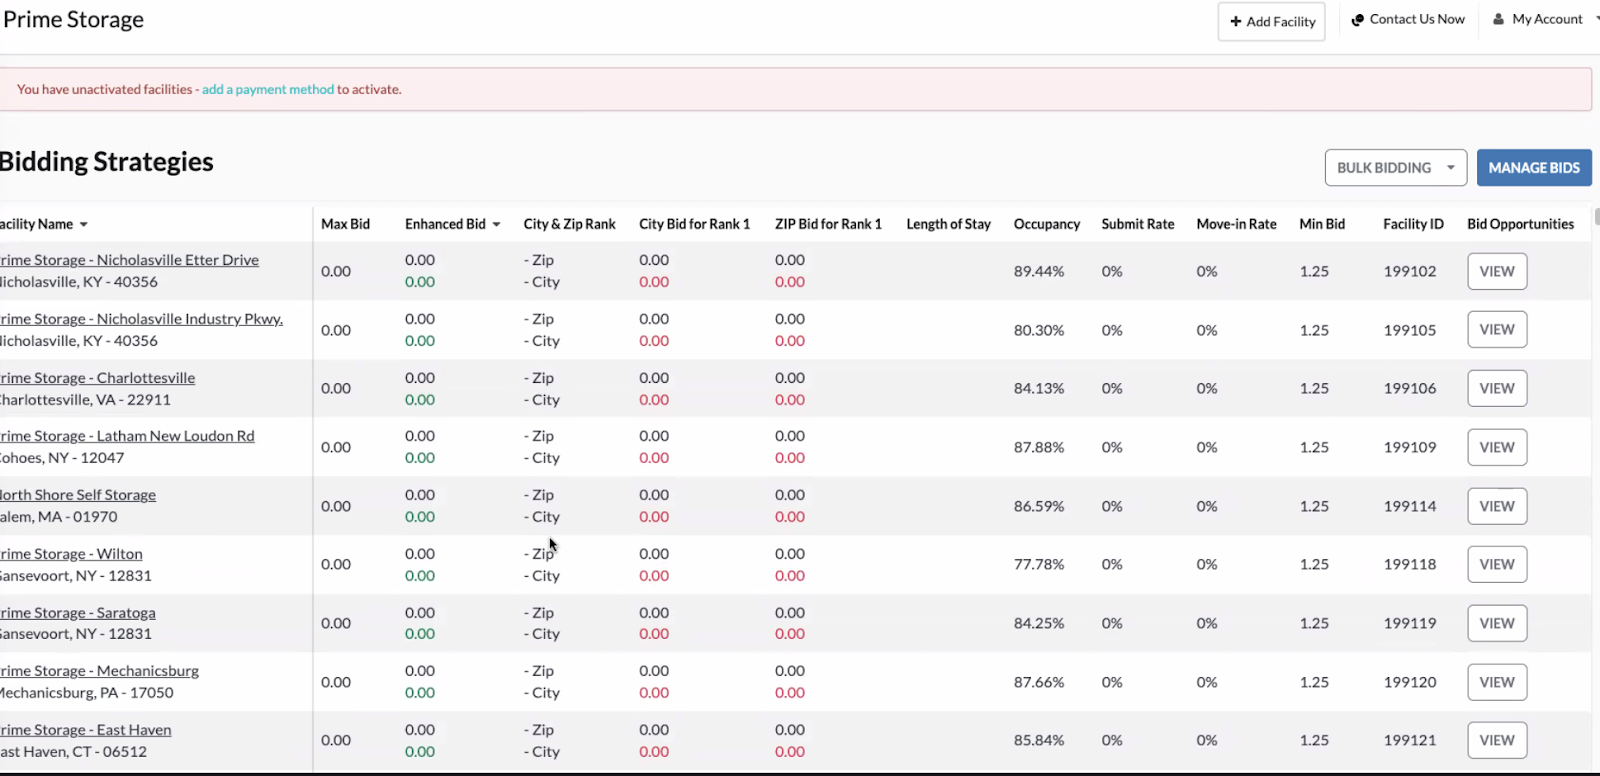Click the Prime Storage site title
This screenshot has height=776, width=1600.
(73, 20)
